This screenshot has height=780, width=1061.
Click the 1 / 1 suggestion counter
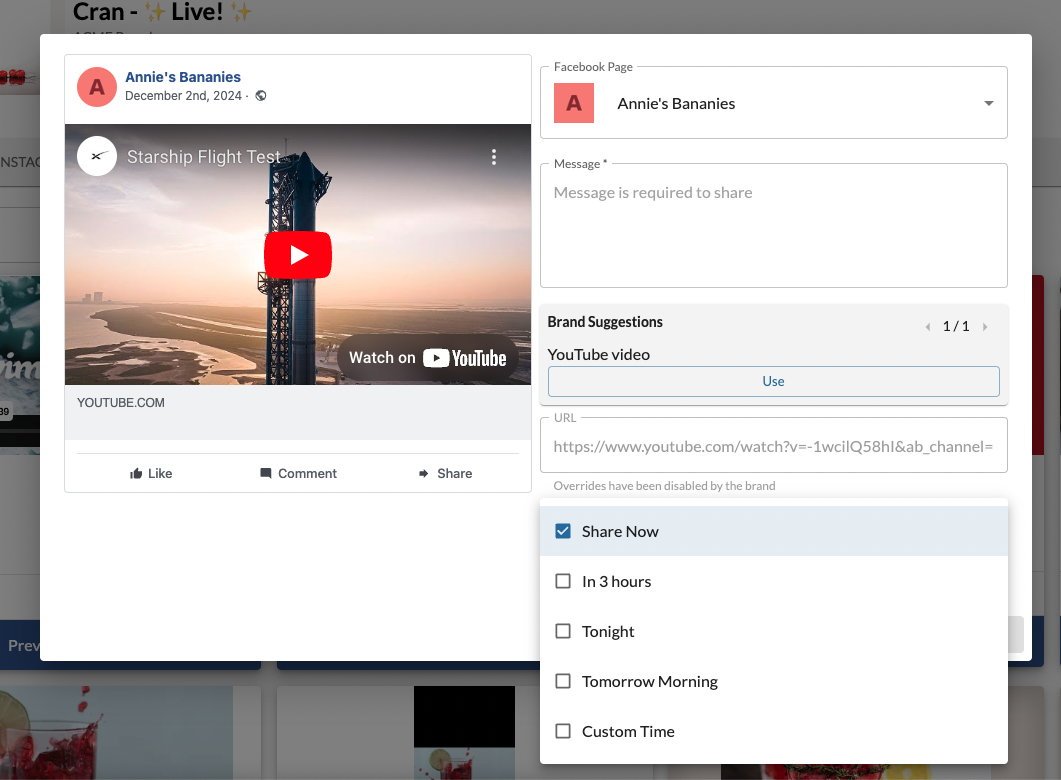(x=956, y=327)
